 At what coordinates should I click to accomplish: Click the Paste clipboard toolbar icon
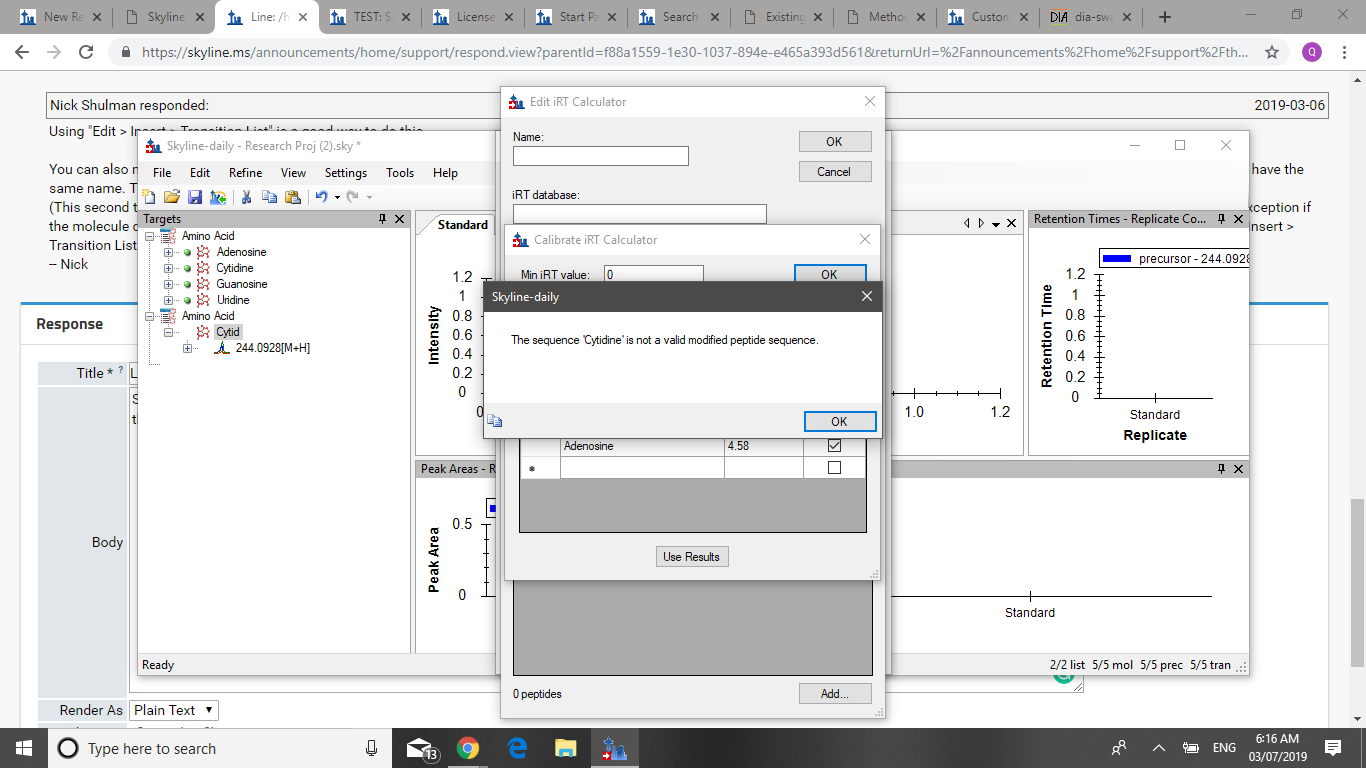click(292, 197)
